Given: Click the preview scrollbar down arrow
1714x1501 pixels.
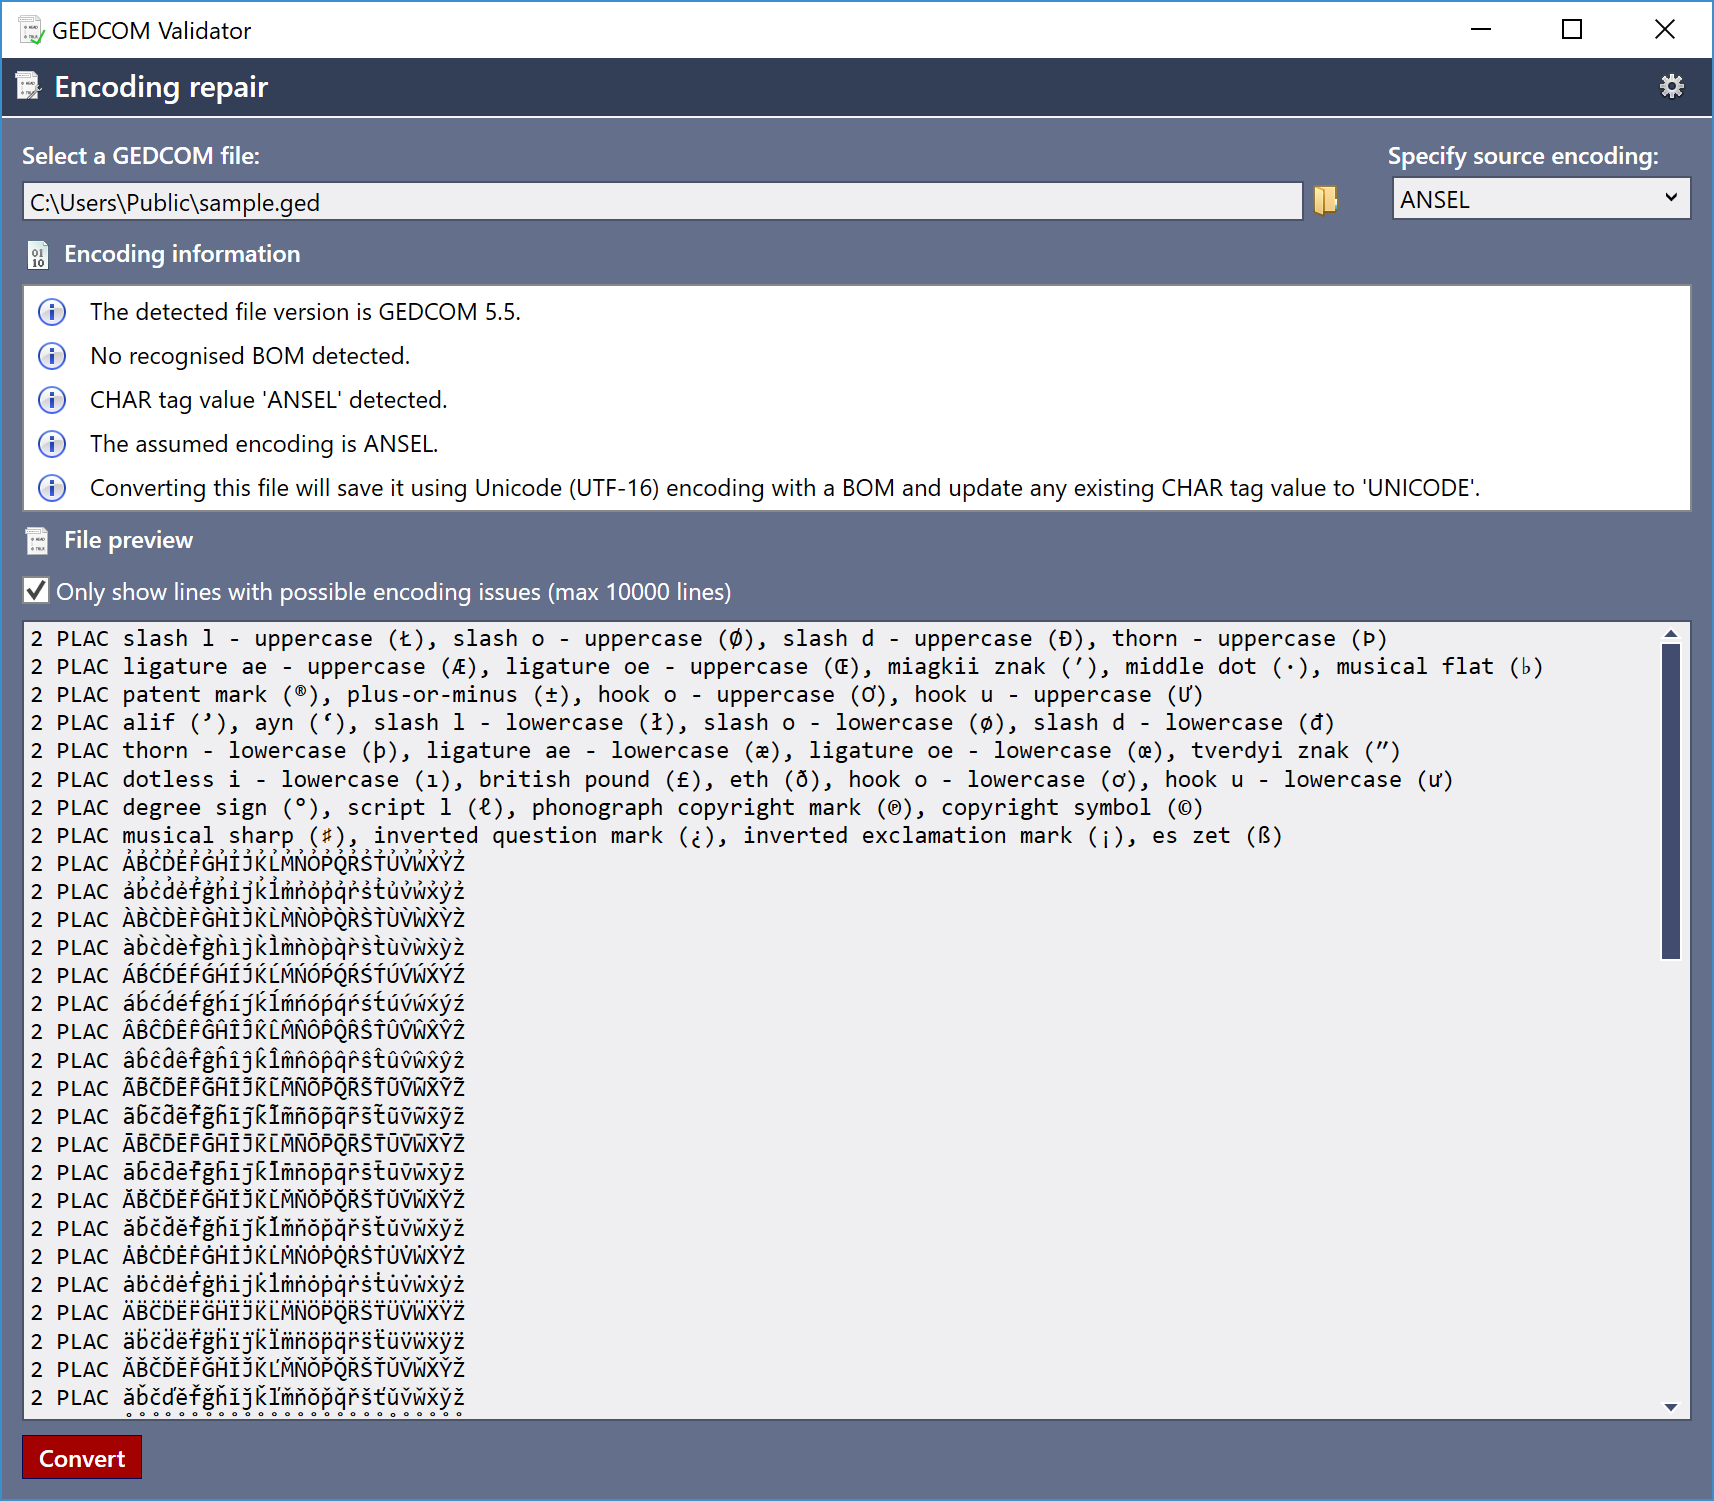Looking at the screenshot, I should [1670, 1407].
